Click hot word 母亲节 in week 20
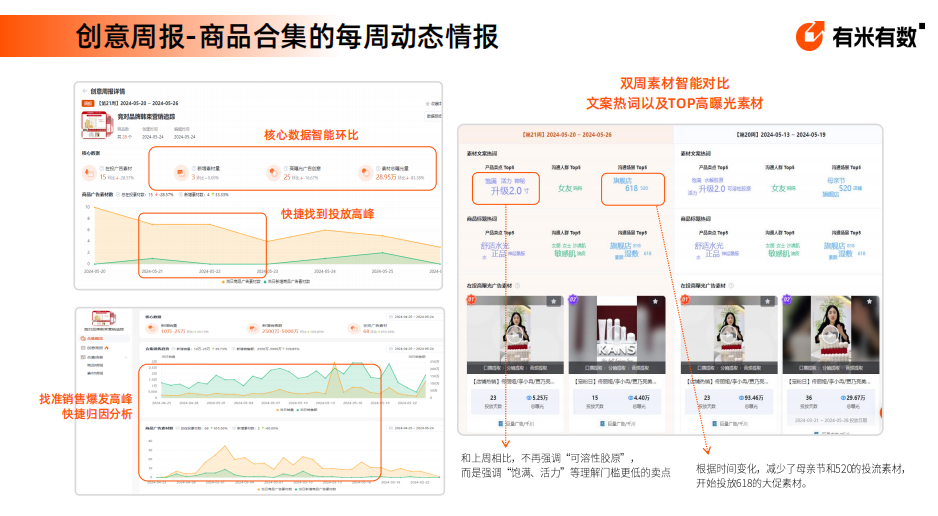Viewport: 938px width, 516px height. click(836, 180)
